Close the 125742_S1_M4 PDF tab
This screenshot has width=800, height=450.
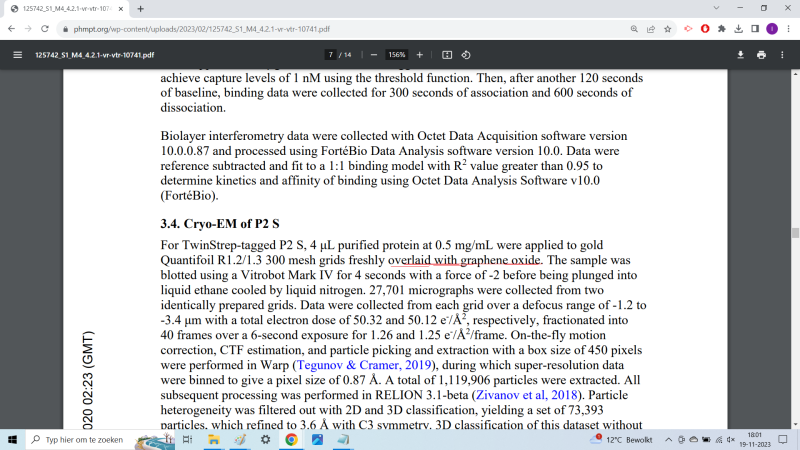(x=121, y=9)
